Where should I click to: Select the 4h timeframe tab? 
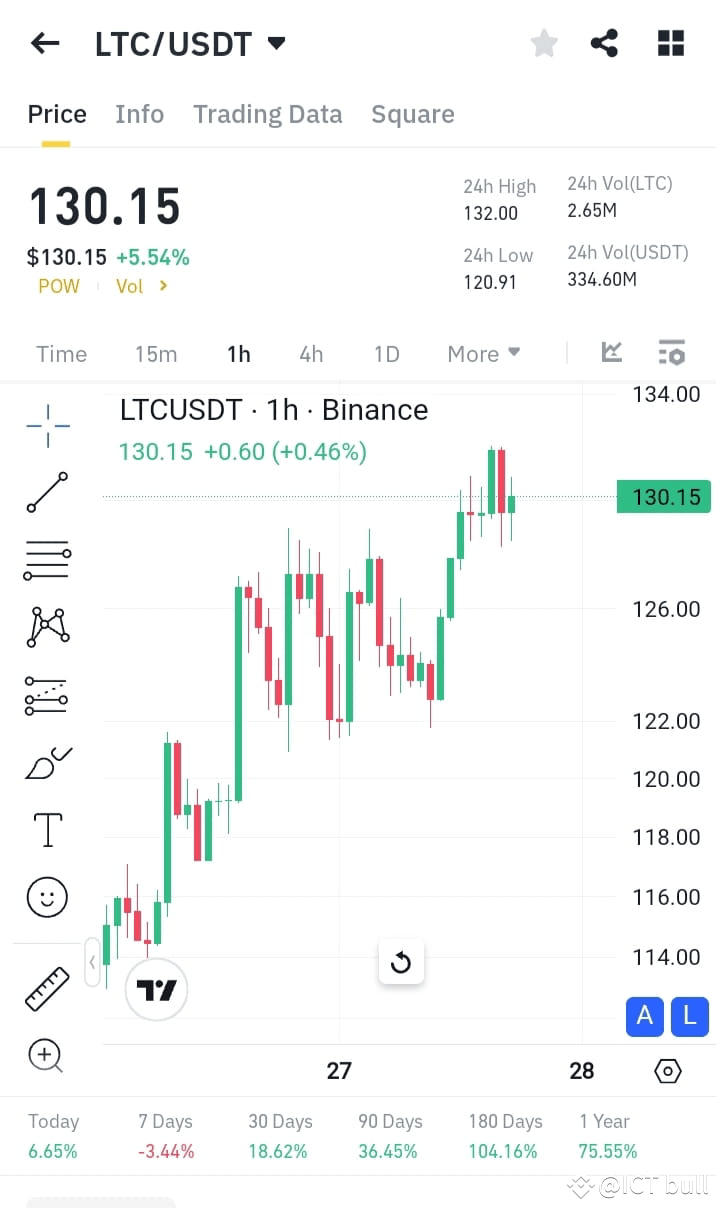(x=310, y=353)
